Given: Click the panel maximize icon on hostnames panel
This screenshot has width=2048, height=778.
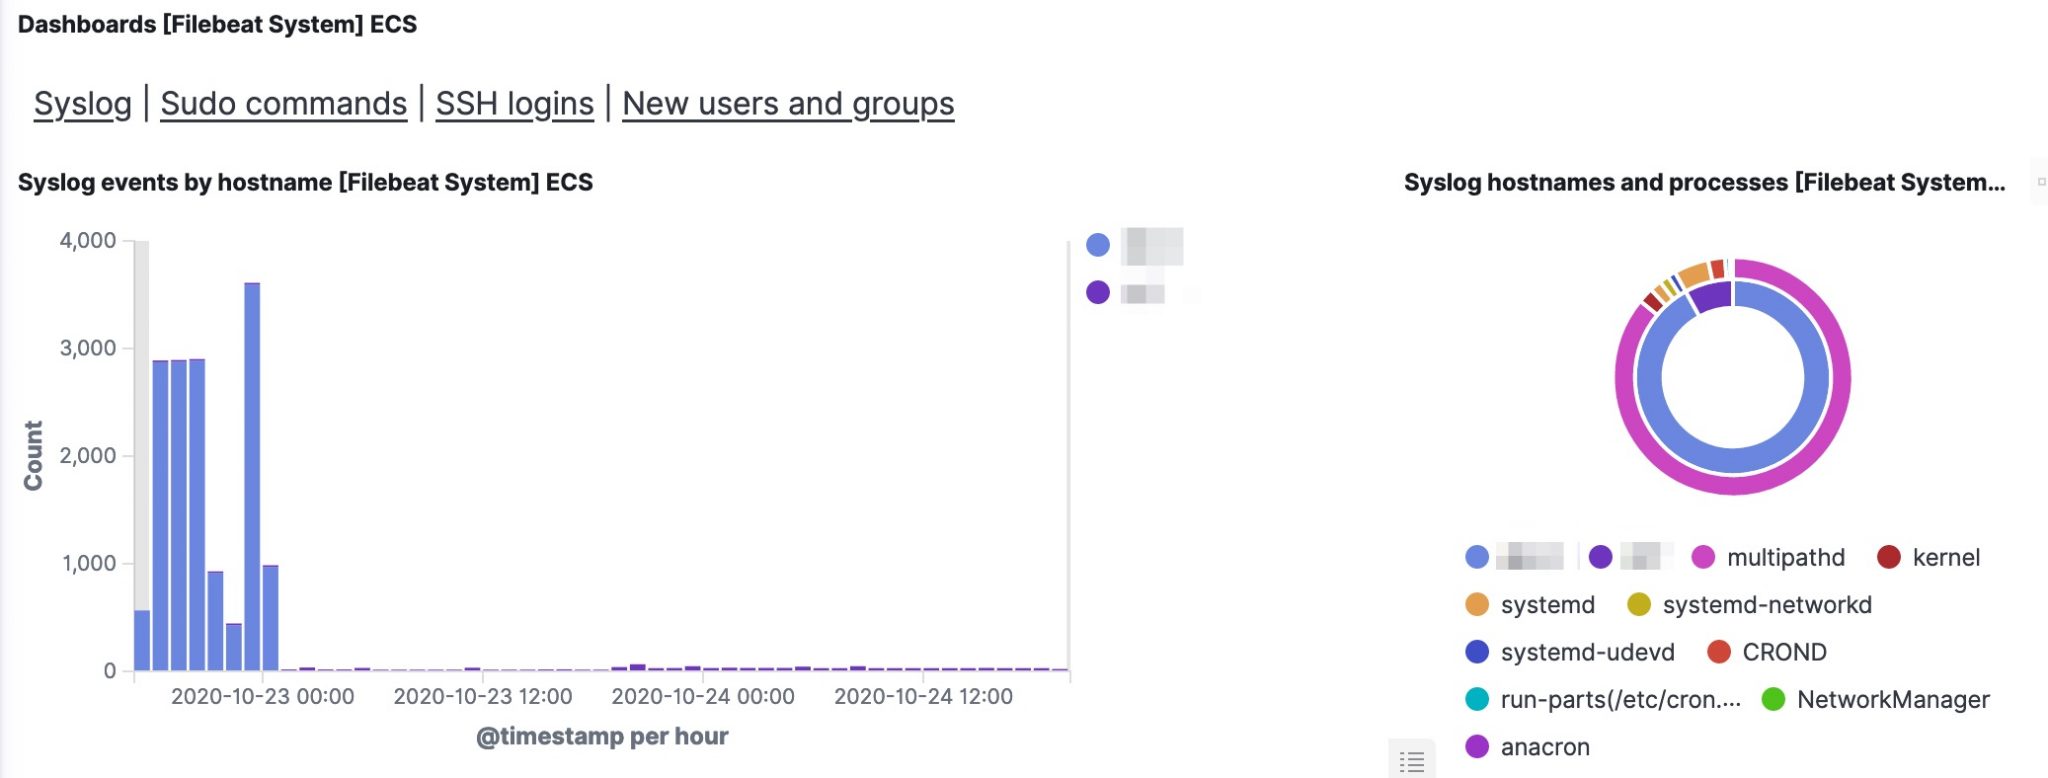Looking at the screenshot, I should point(2040,183).
